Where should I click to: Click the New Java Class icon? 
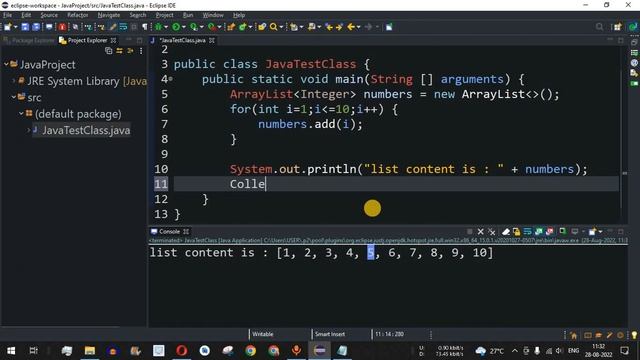pos(243,27)
